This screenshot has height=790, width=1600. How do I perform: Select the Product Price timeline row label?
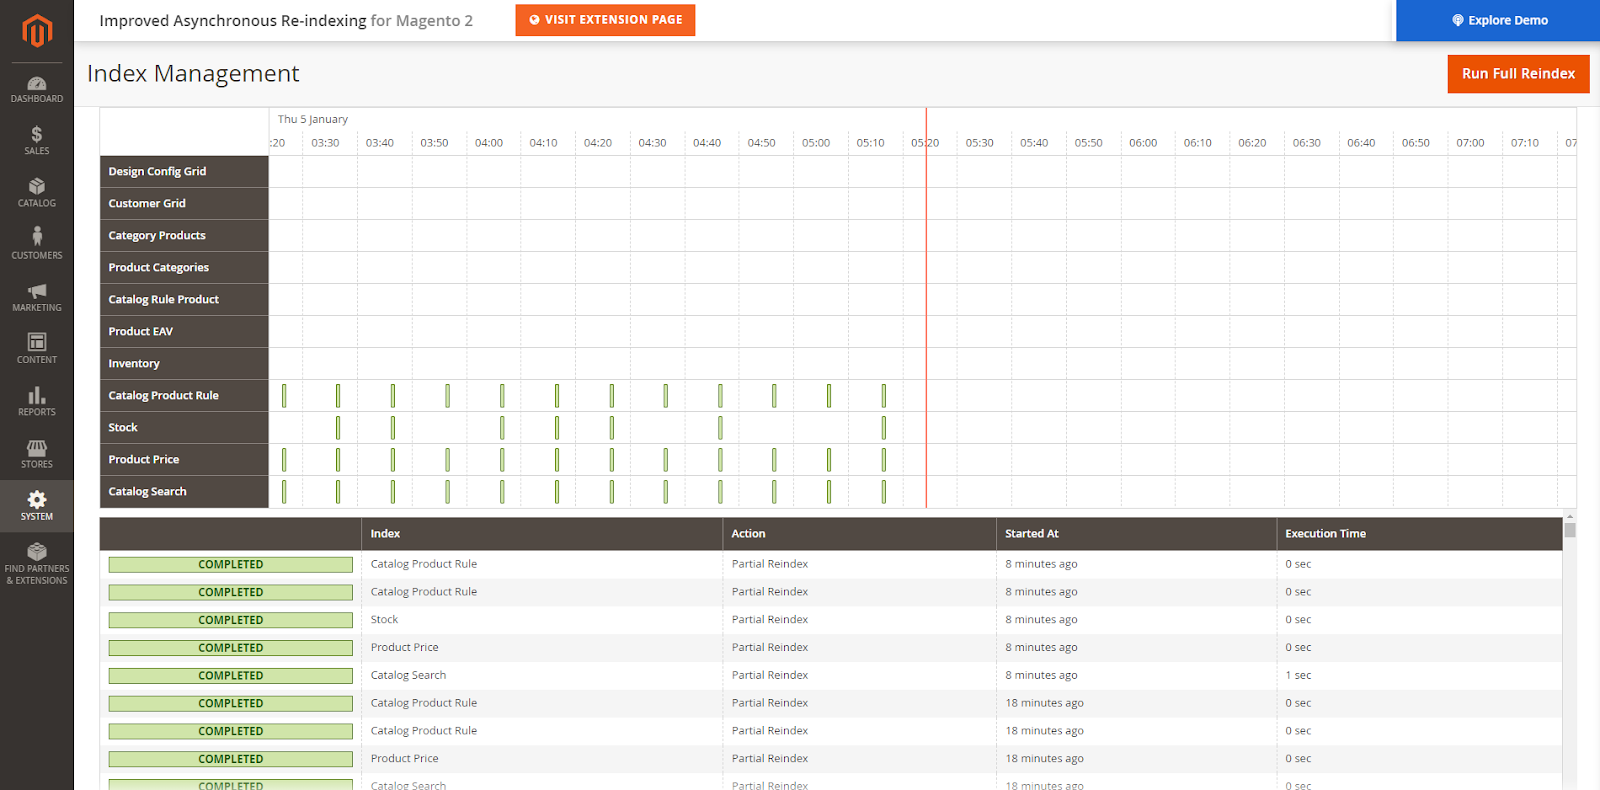coord(184,460)
